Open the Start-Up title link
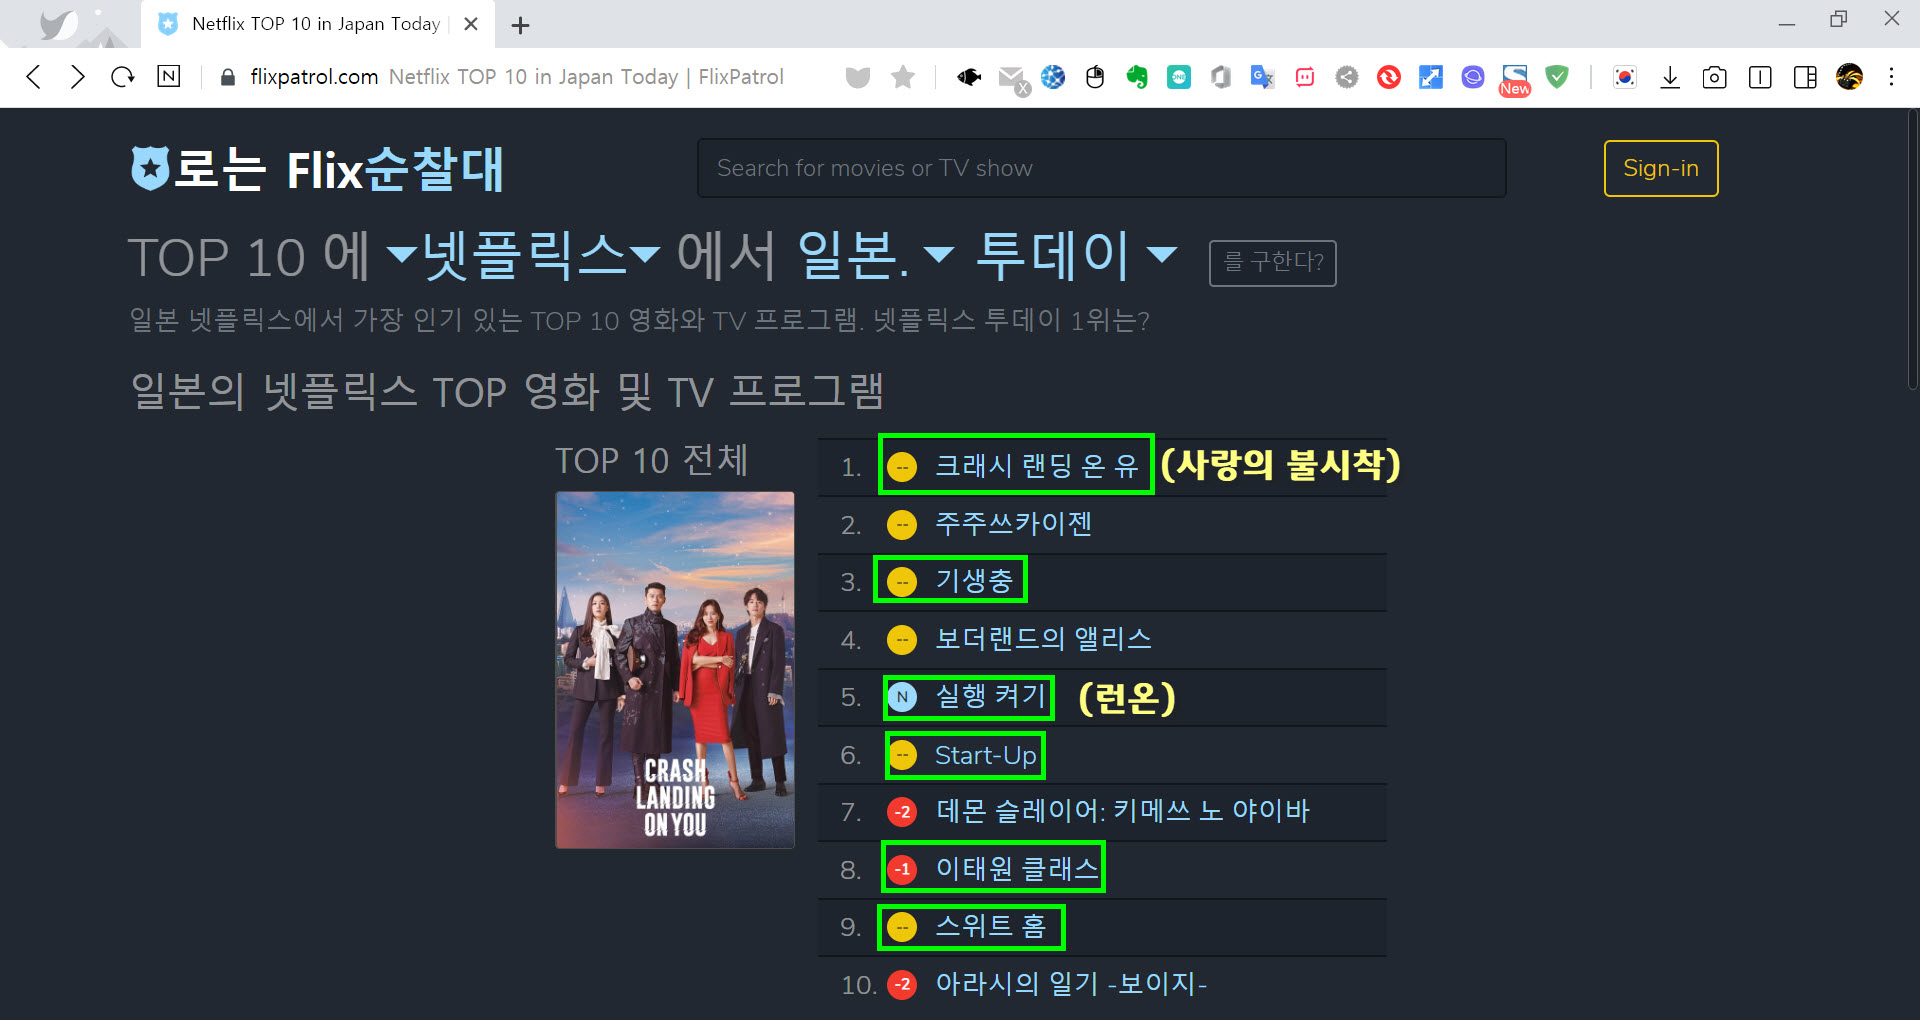1920x1020 pixels. pyautogui.click(x=985, y=755)
